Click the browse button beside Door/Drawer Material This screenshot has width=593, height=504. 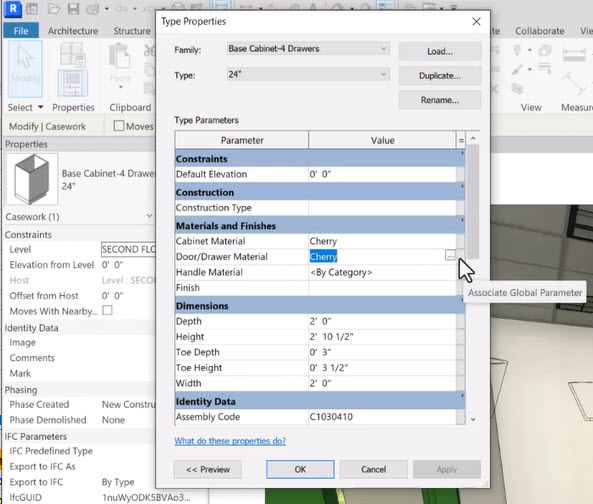click(450, 255)
